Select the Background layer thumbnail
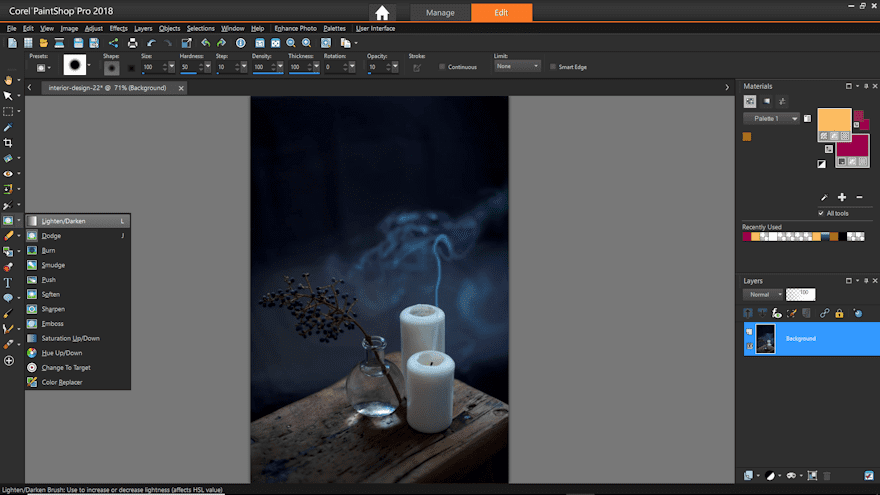 coord(766,339)
